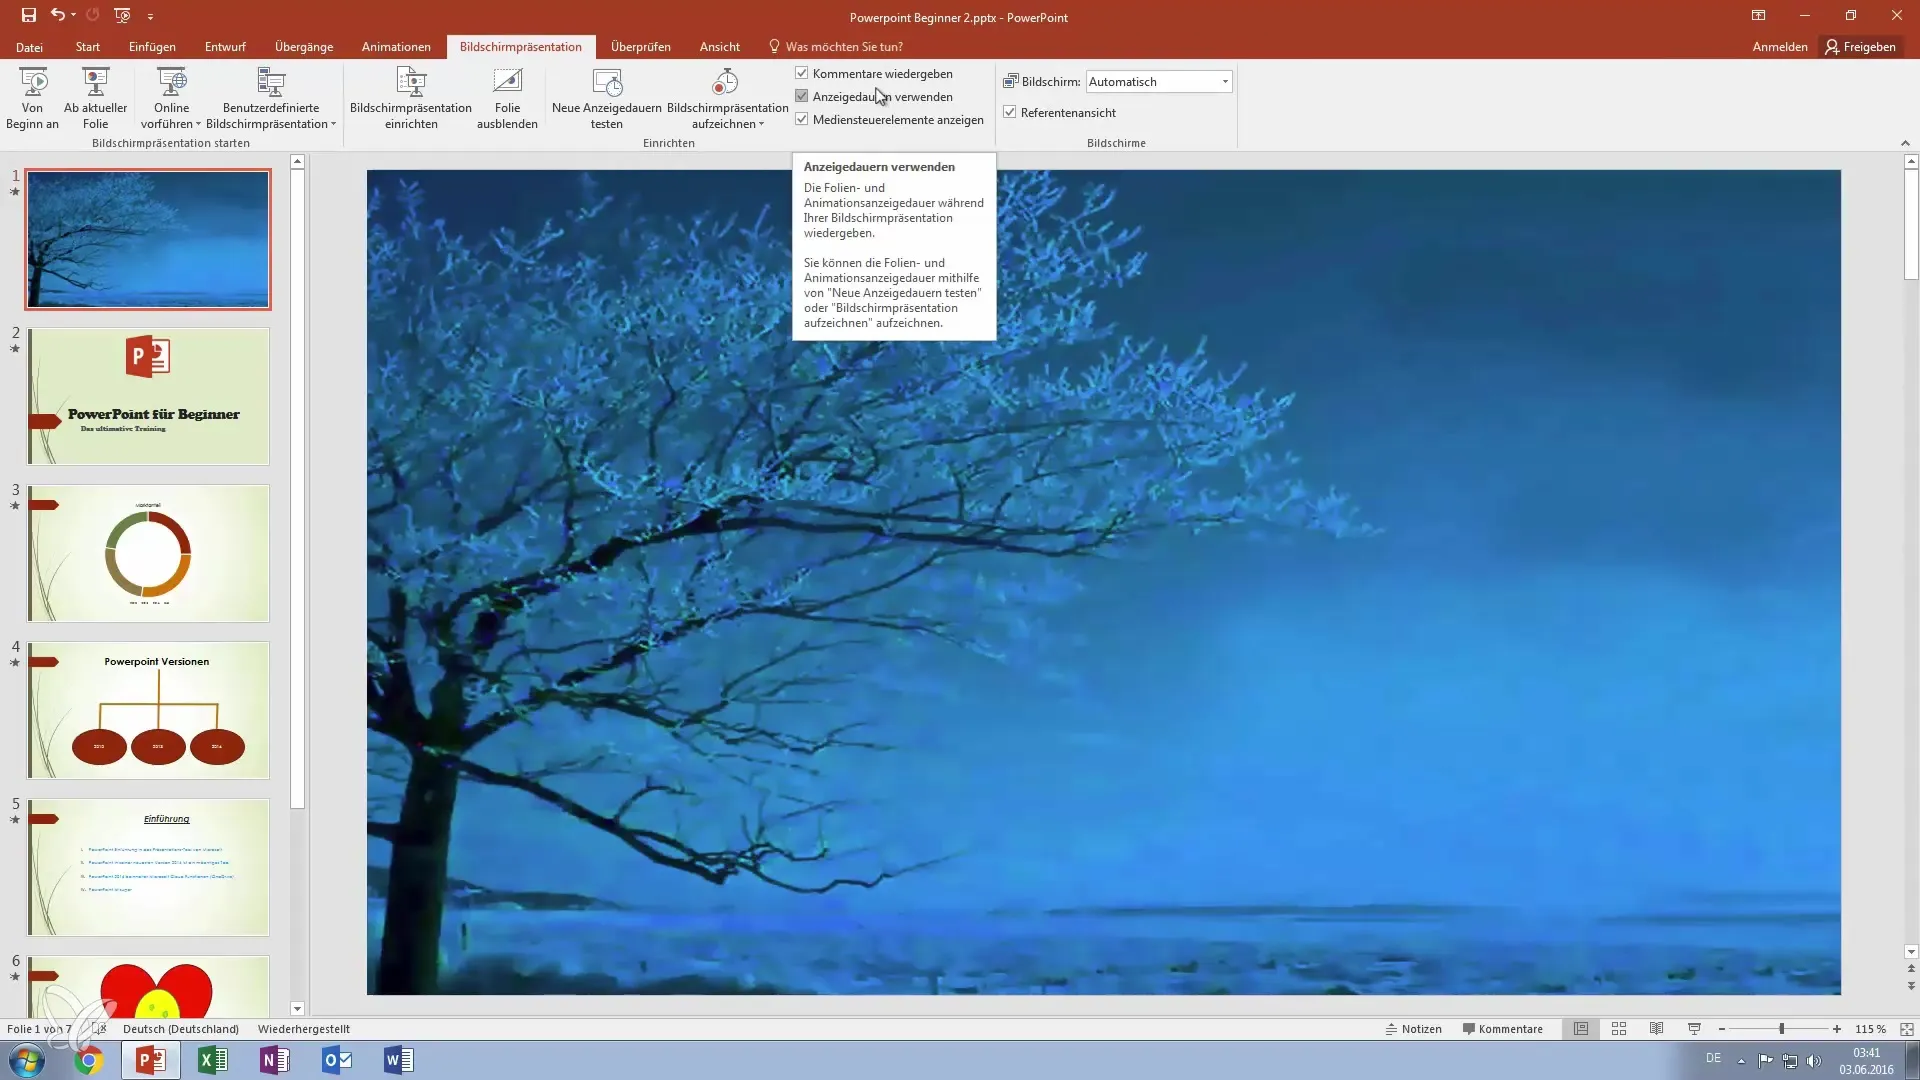Zoom out with the minus button

(x=1722, y=1028)
